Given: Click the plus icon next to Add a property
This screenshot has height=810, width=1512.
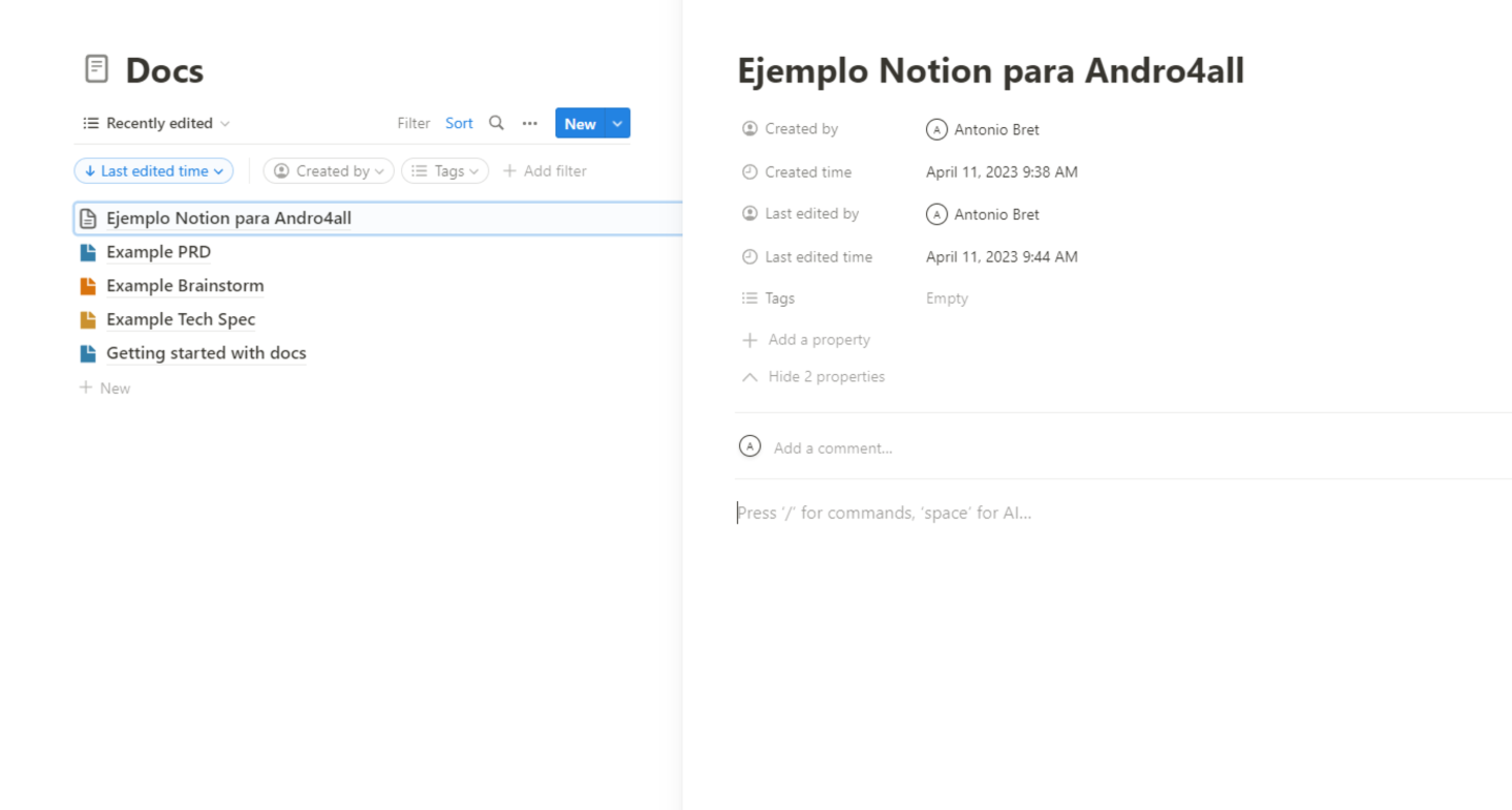Looking at the screenshot, I should click(x=750, y=340).
